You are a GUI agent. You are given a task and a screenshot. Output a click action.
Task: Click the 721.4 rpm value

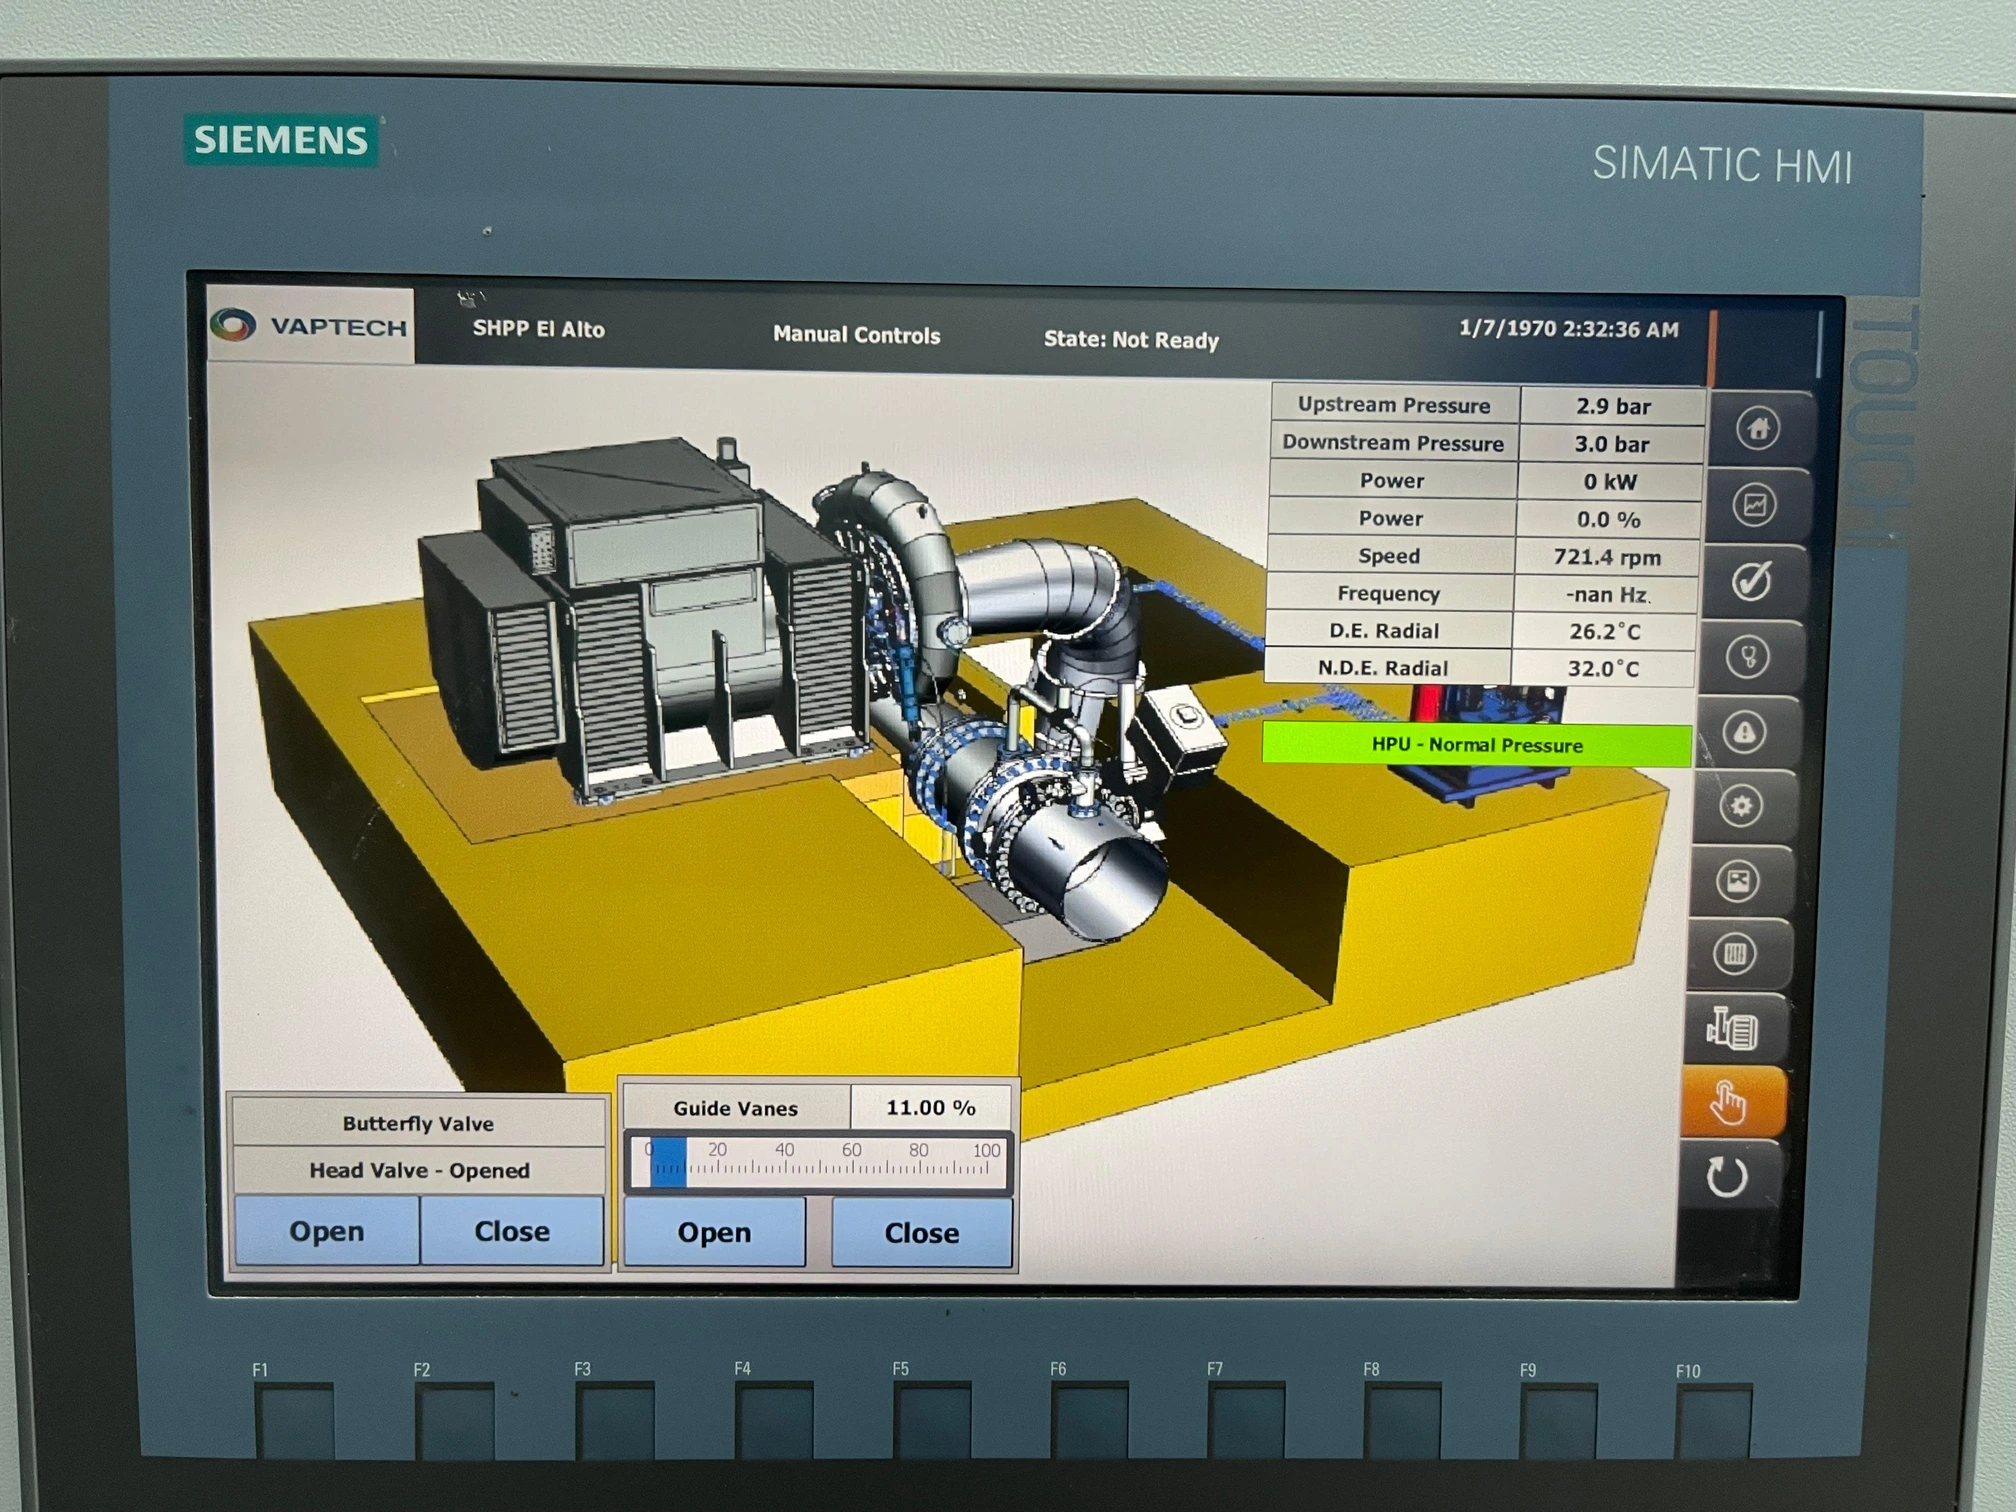(x=1607, y=557)
